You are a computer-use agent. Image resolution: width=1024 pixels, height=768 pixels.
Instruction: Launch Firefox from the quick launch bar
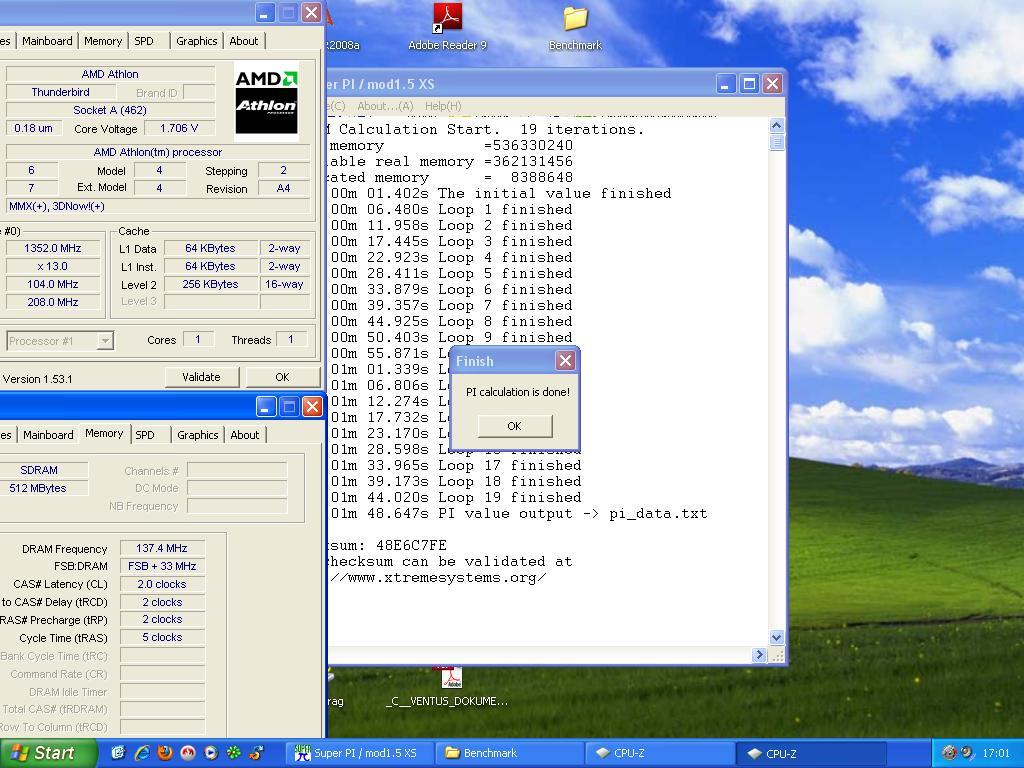pos(165,753)
